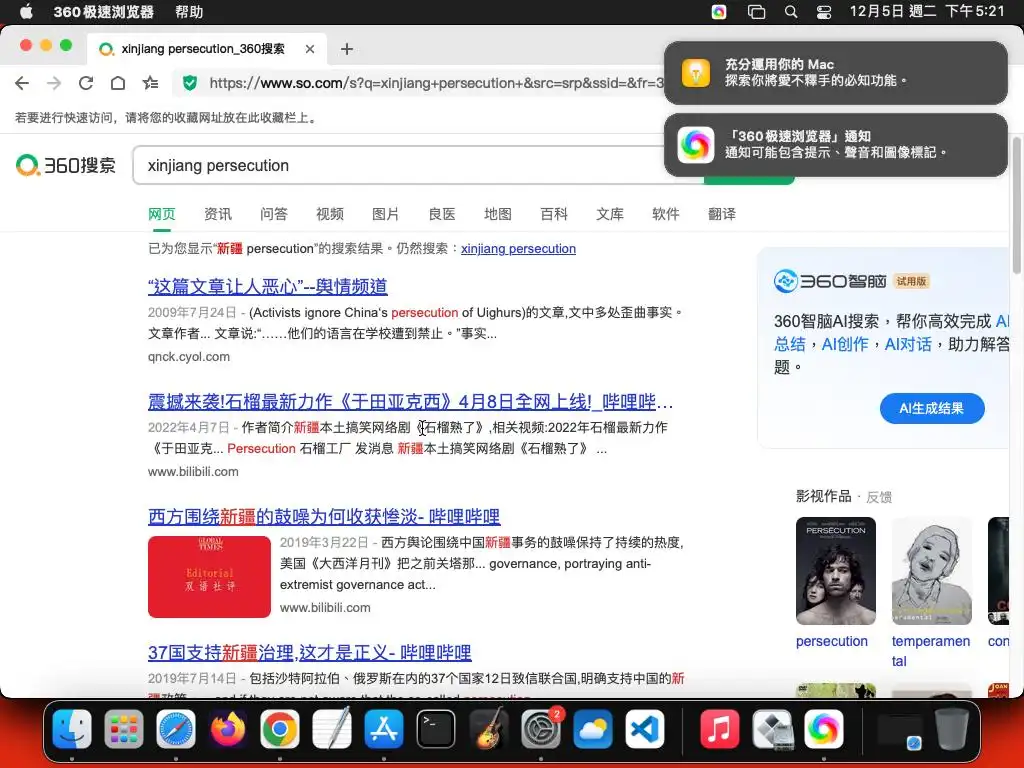Open result 37国支持新疆治理,这才是正义
1024x768 pixels.
click(x=310, y=652)
